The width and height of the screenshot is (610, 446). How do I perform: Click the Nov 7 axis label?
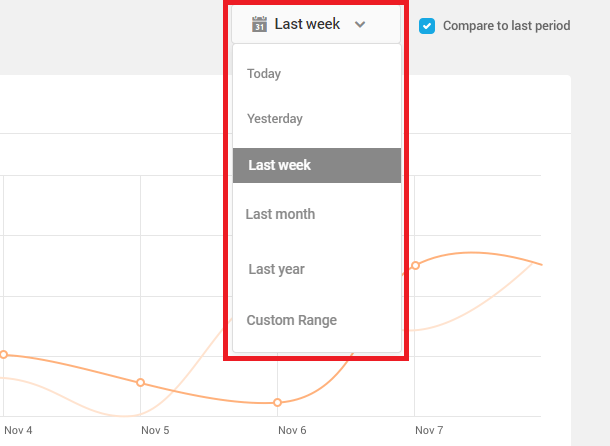coord(429,430)
